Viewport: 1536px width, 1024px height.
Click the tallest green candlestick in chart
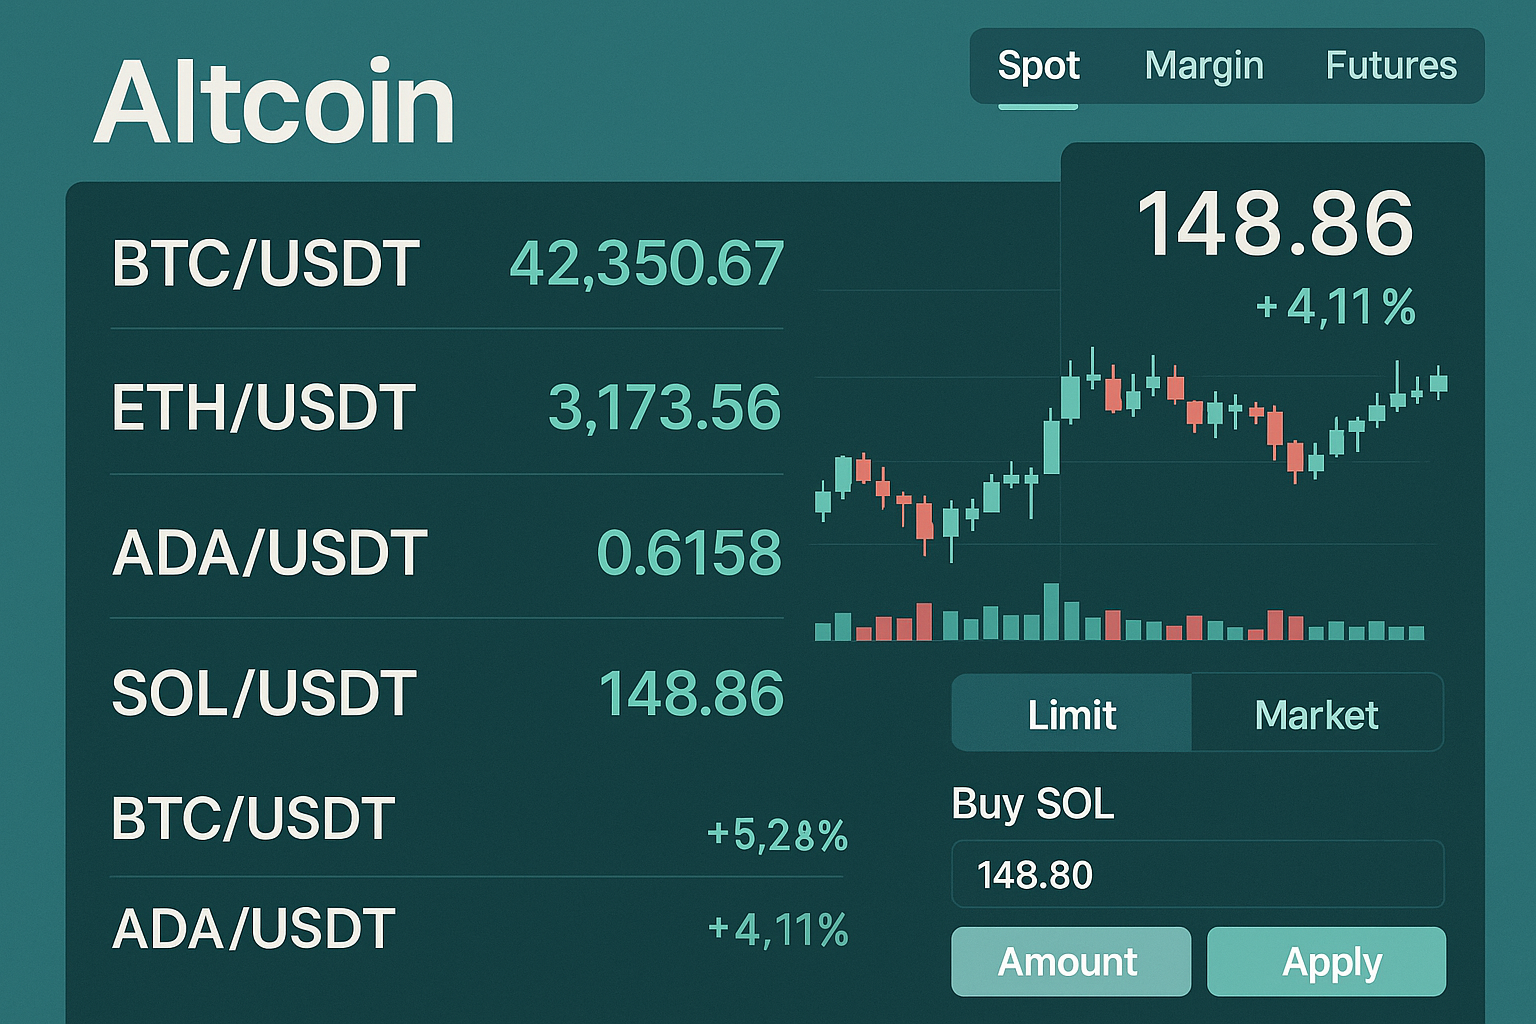[x=1052, y=441]
